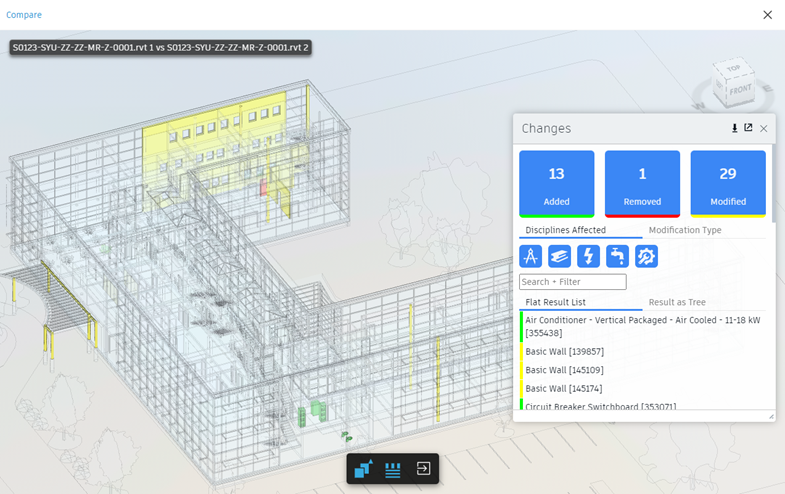Click the Changes panel resize grip corner

[x=771, y=416]
